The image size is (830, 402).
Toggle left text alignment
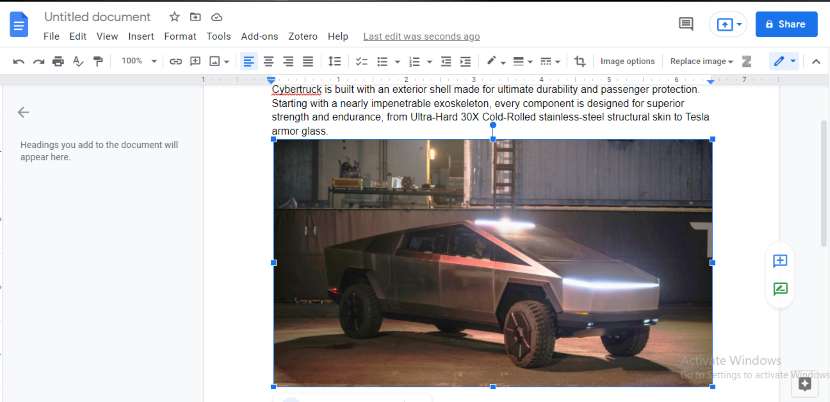[x=249, y=61]
